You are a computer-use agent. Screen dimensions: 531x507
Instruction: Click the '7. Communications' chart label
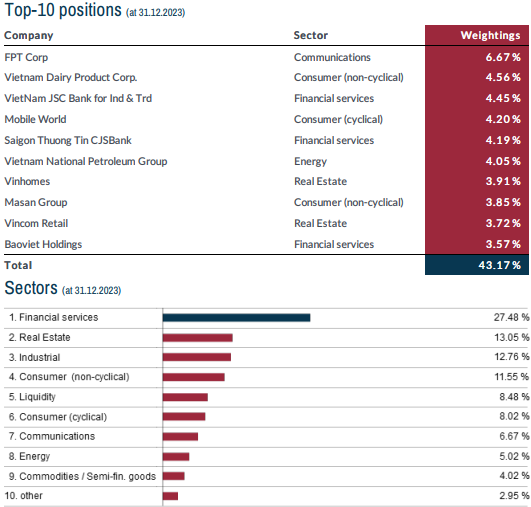pyautogui.click(x=51, y=436)
